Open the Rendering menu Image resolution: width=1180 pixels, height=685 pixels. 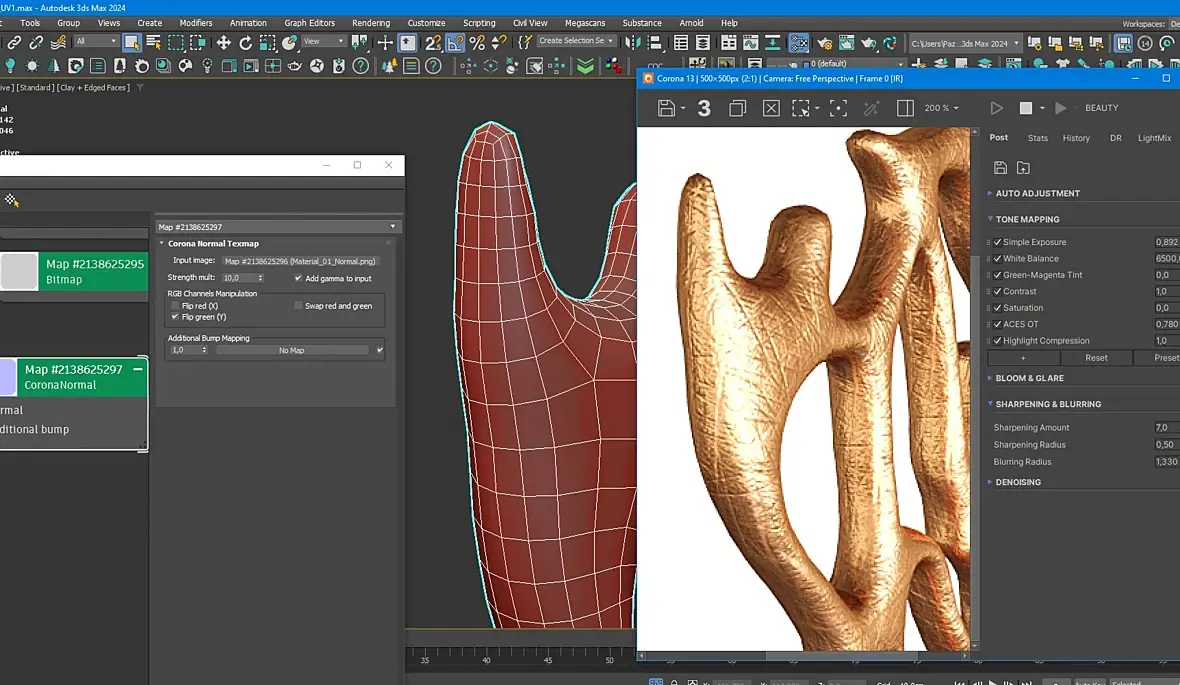371,23
